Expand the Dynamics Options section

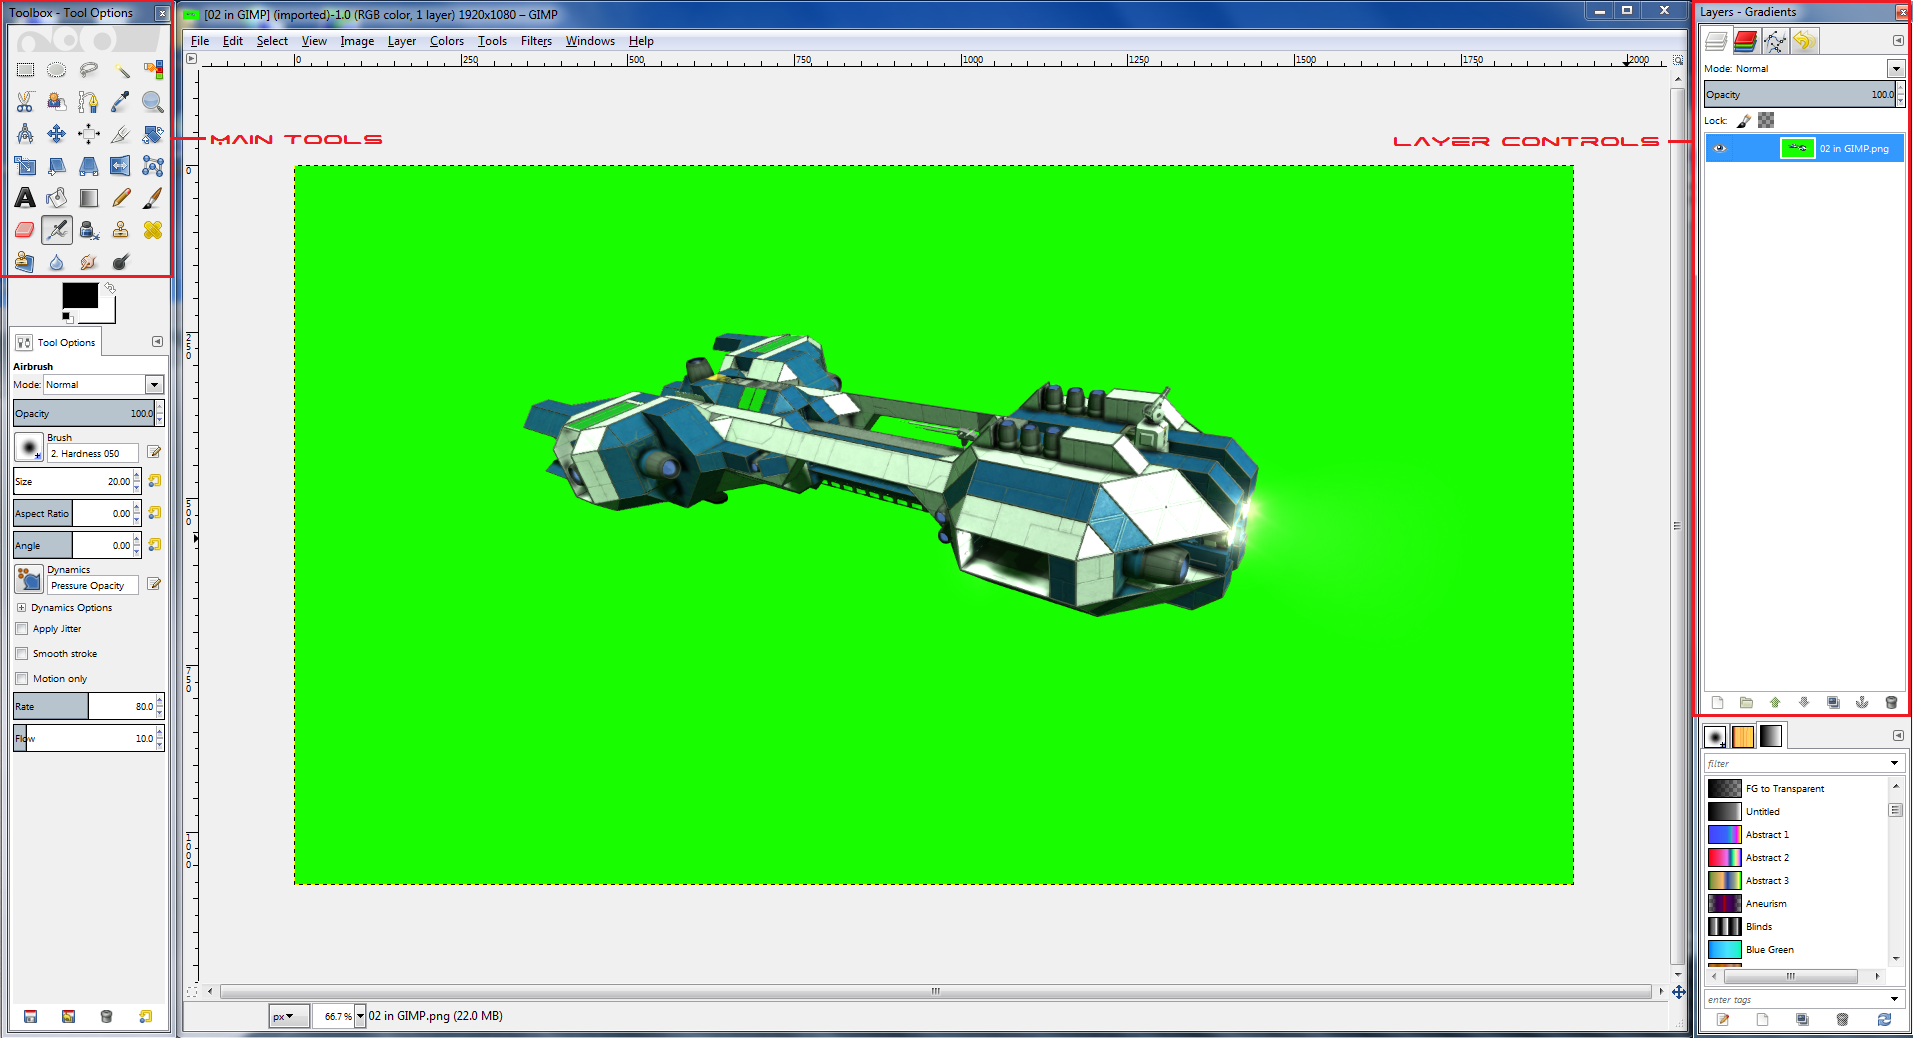(21, 608)
